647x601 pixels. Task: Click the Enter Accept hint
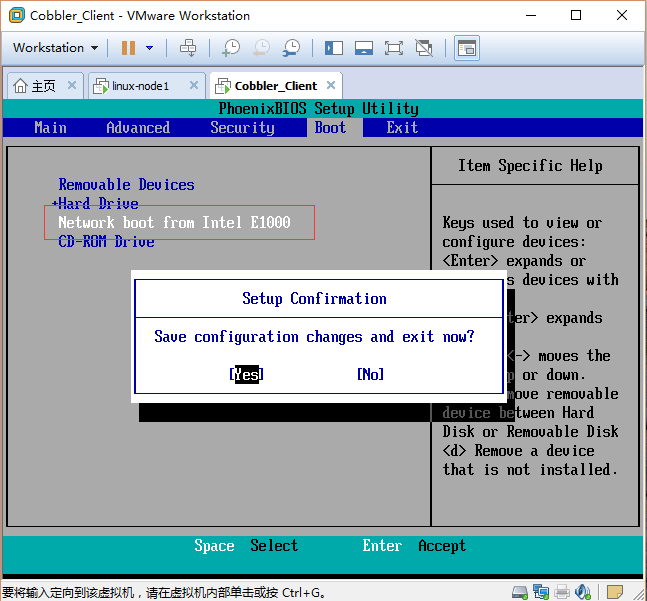[x=414, y=545]
